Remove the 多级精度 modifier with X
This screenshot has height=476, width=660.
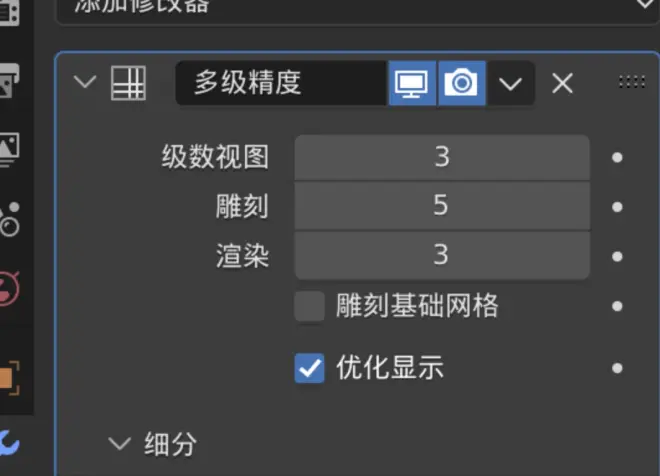click(x=562, y=83)
